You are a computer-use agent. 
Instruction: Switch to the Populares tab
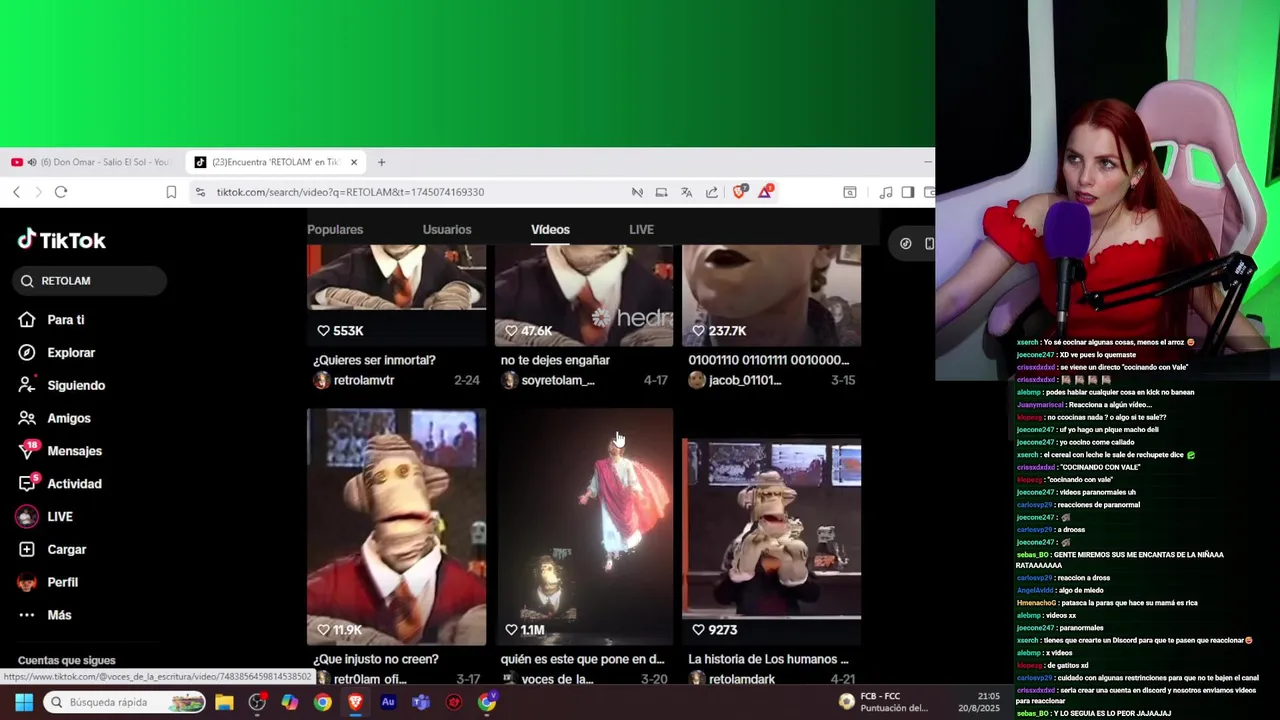pos(335,230)
